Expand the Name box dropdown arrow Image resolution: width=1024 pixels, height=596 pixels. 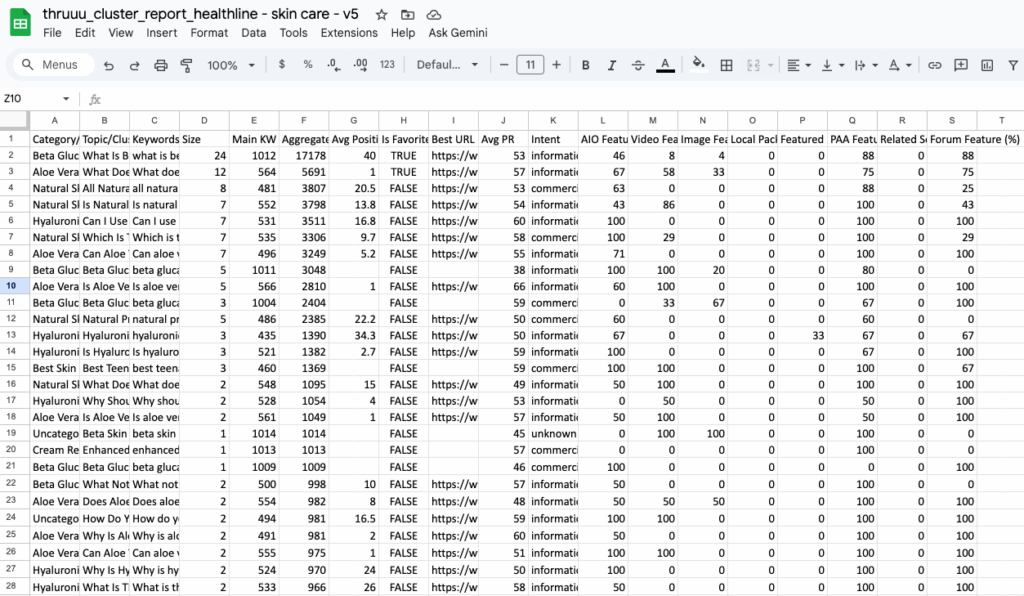click(x=66, y=99)
